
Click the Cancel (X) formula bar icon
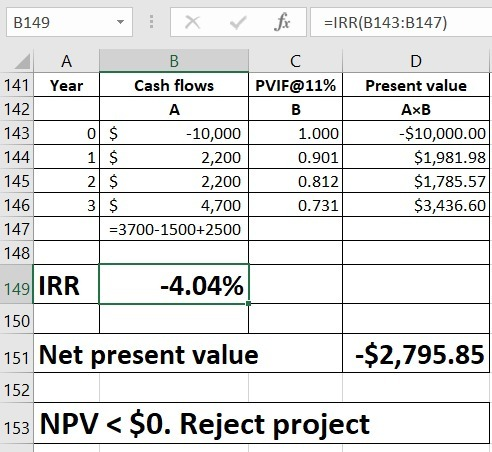click(192, 23)
